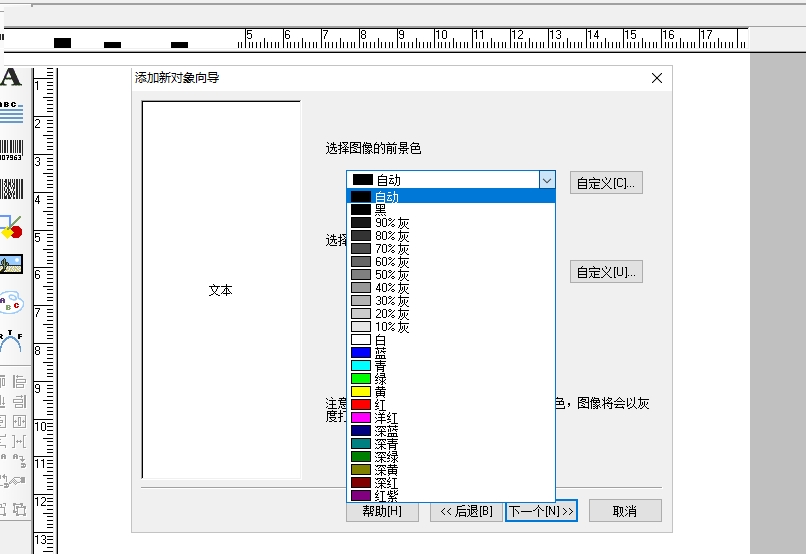This screenshot has width=806, height=554.
Task: Go back with 后退[B] button
Action: tap(466, 511)
